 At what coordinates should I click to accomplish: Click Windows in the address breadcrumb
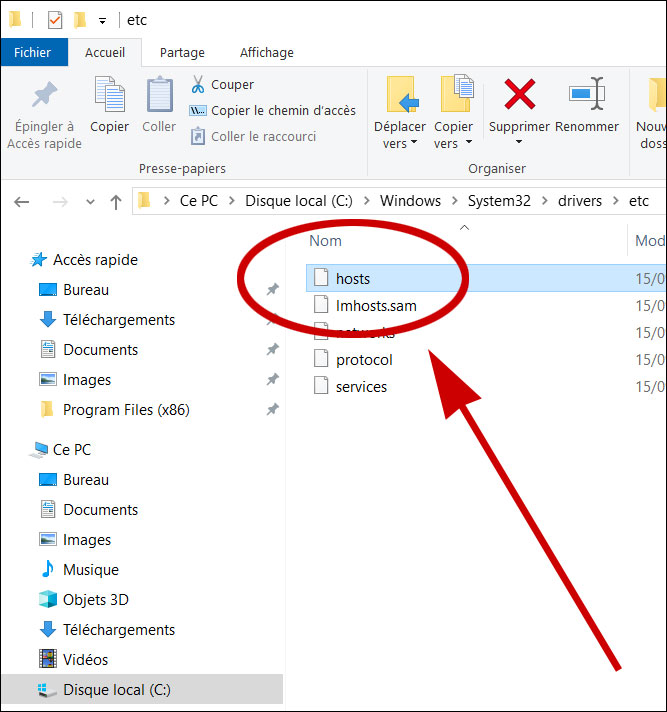(410, 201)
